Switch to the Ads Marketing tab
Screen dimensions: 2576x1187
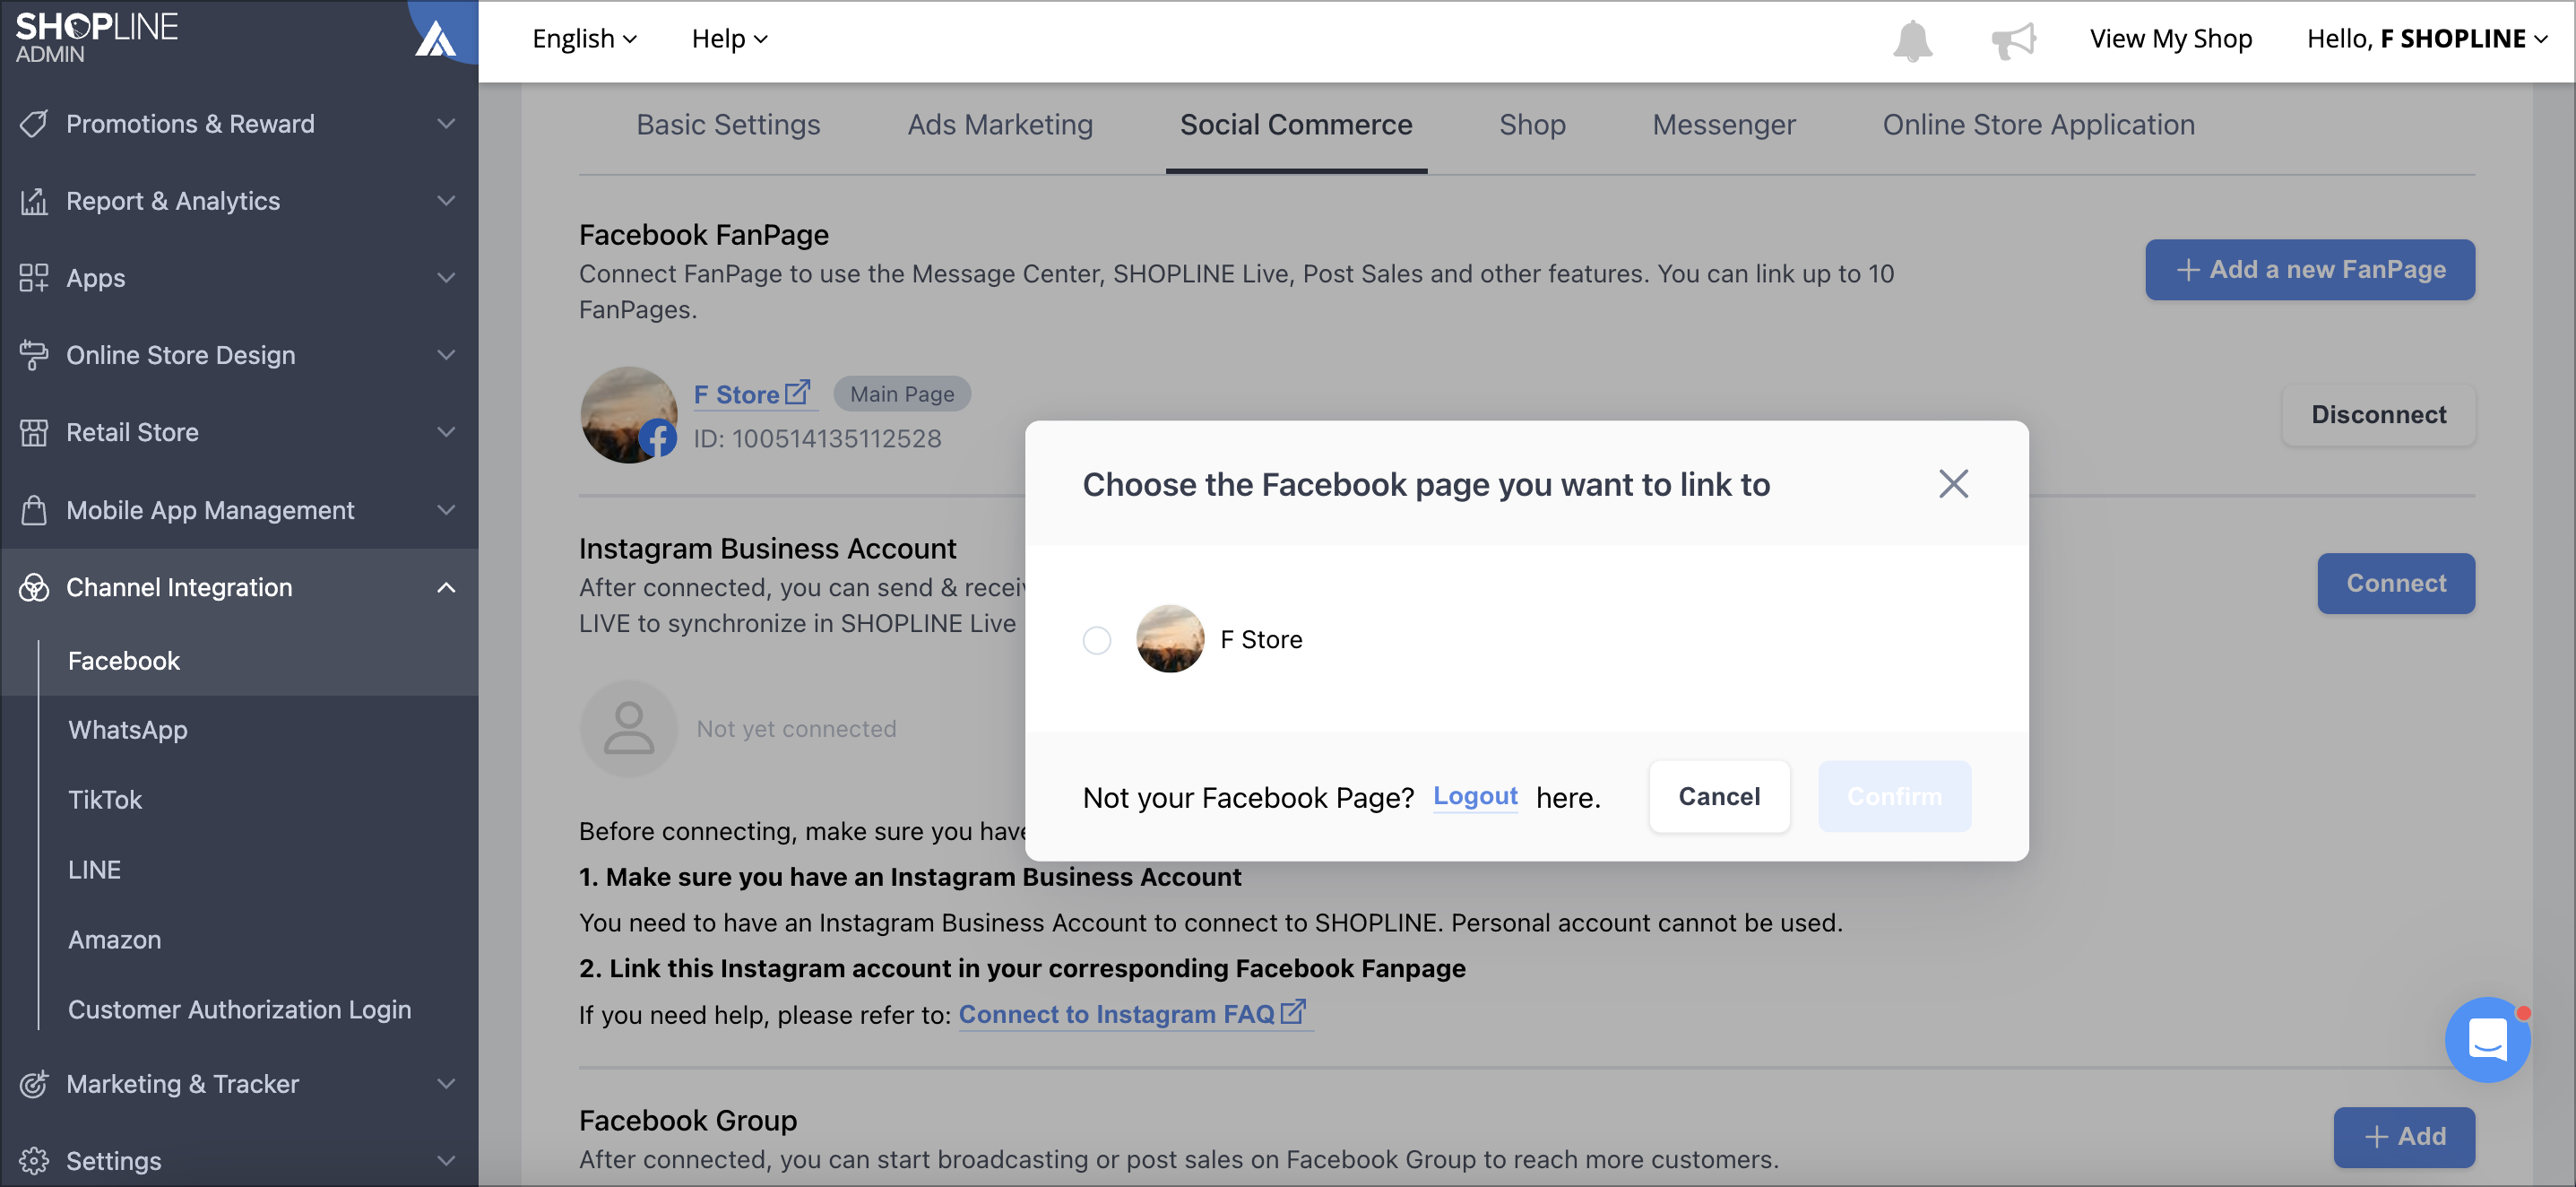[x=1000, y=125]
